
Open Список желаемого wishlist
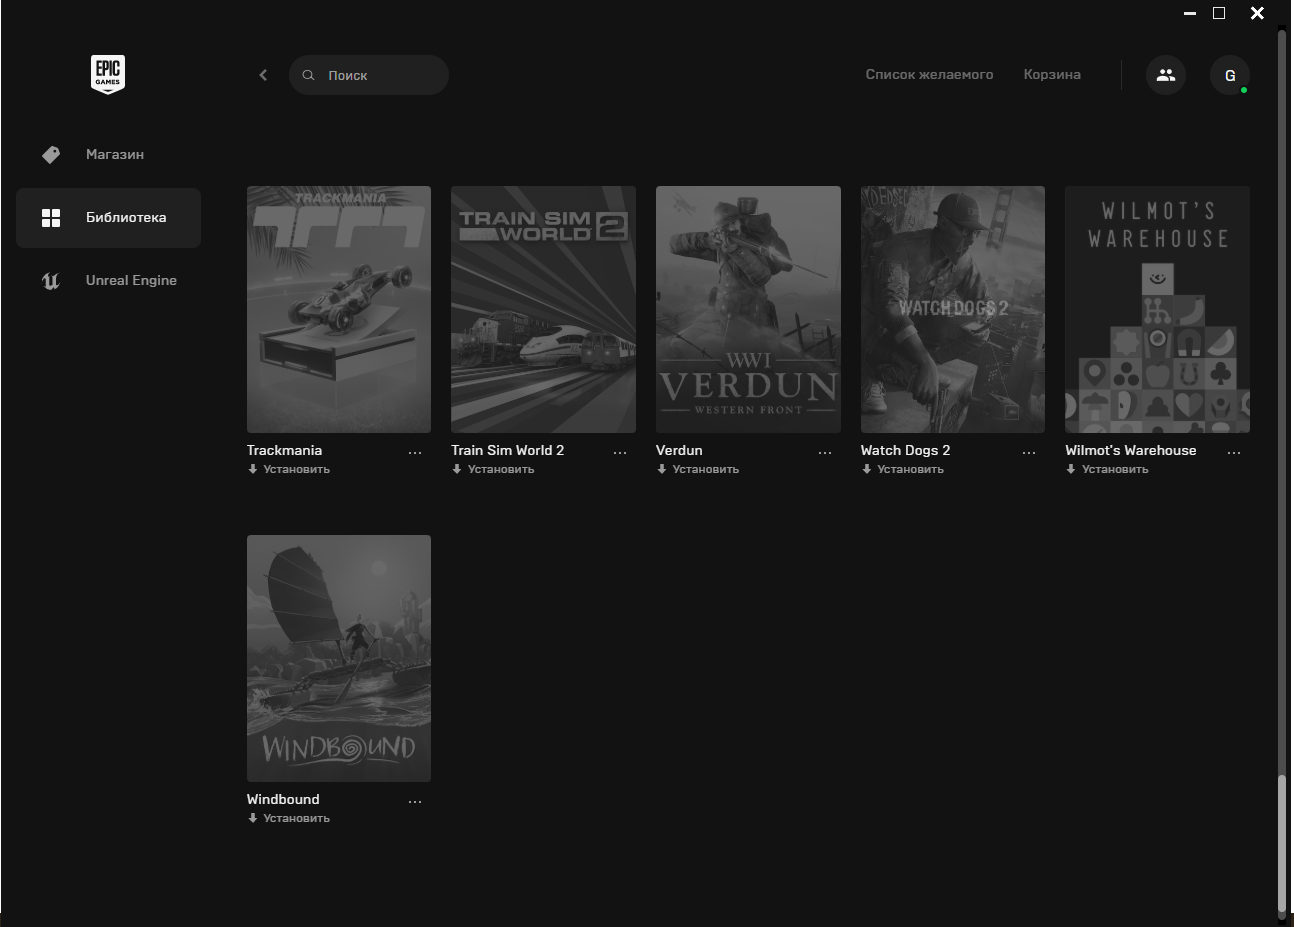point(929,74)
